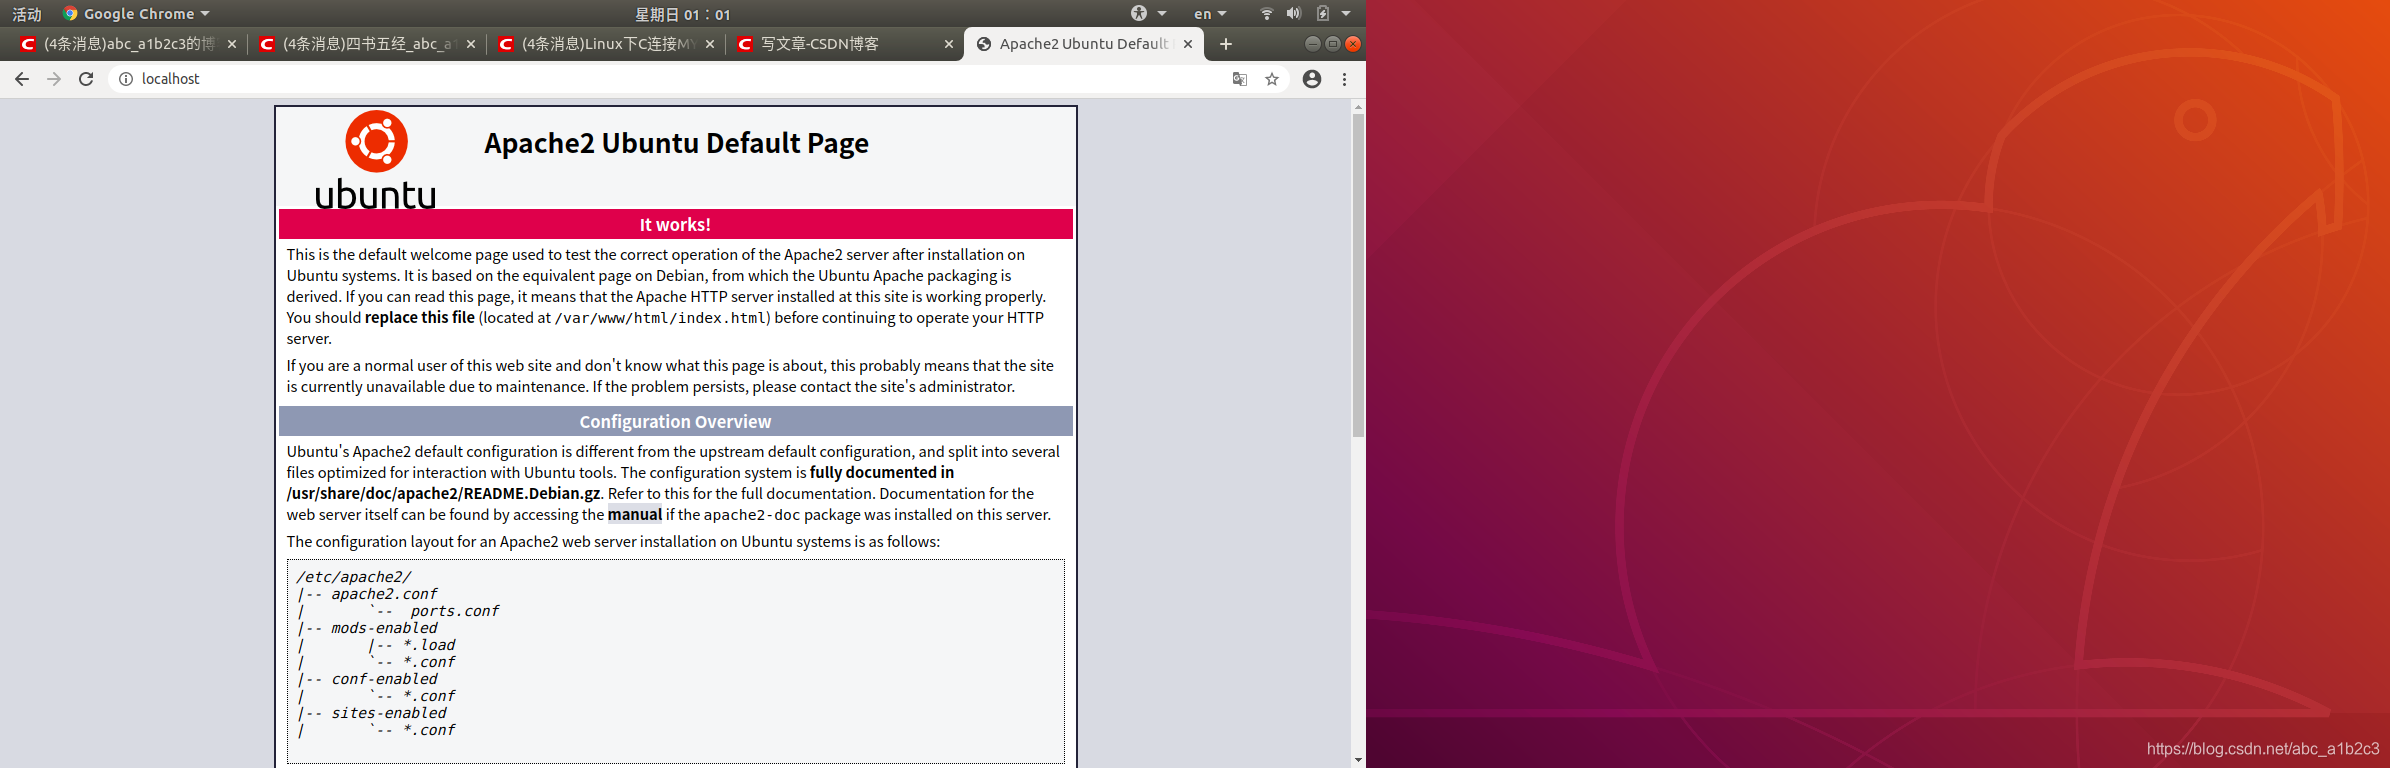Open the Chrome profile account icon

pos(1312,79)
